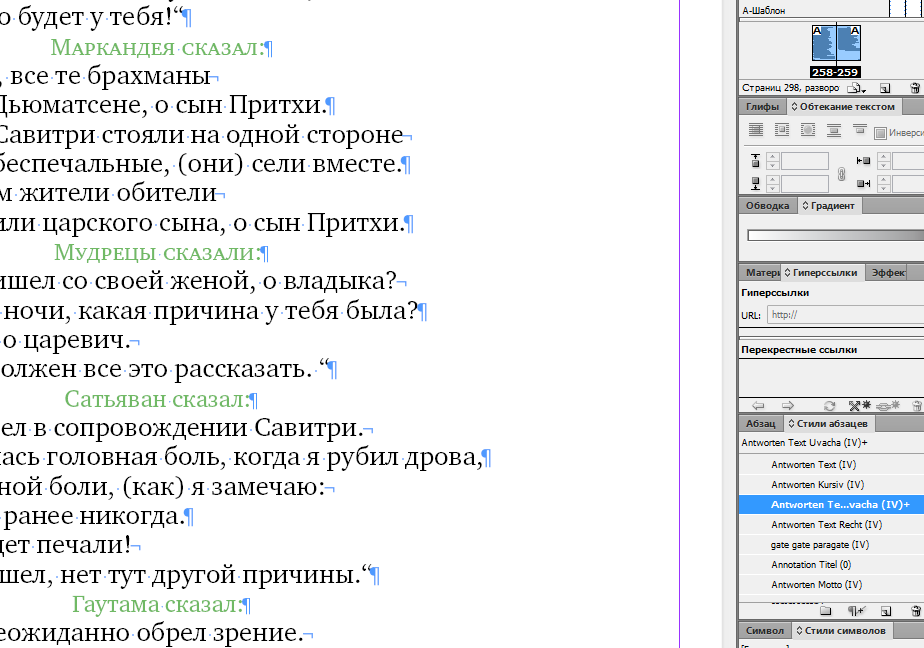Screen dimensions: 924x648
Task: Click the gradient ramp bar
Action: tap(836, 235)
